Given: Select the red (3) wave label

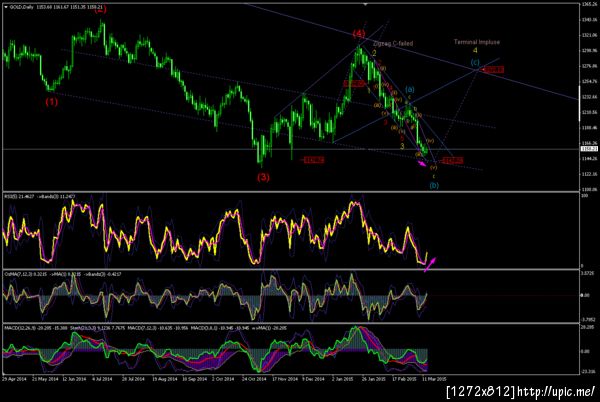Looking at the screenshot, I should (263, 177).
